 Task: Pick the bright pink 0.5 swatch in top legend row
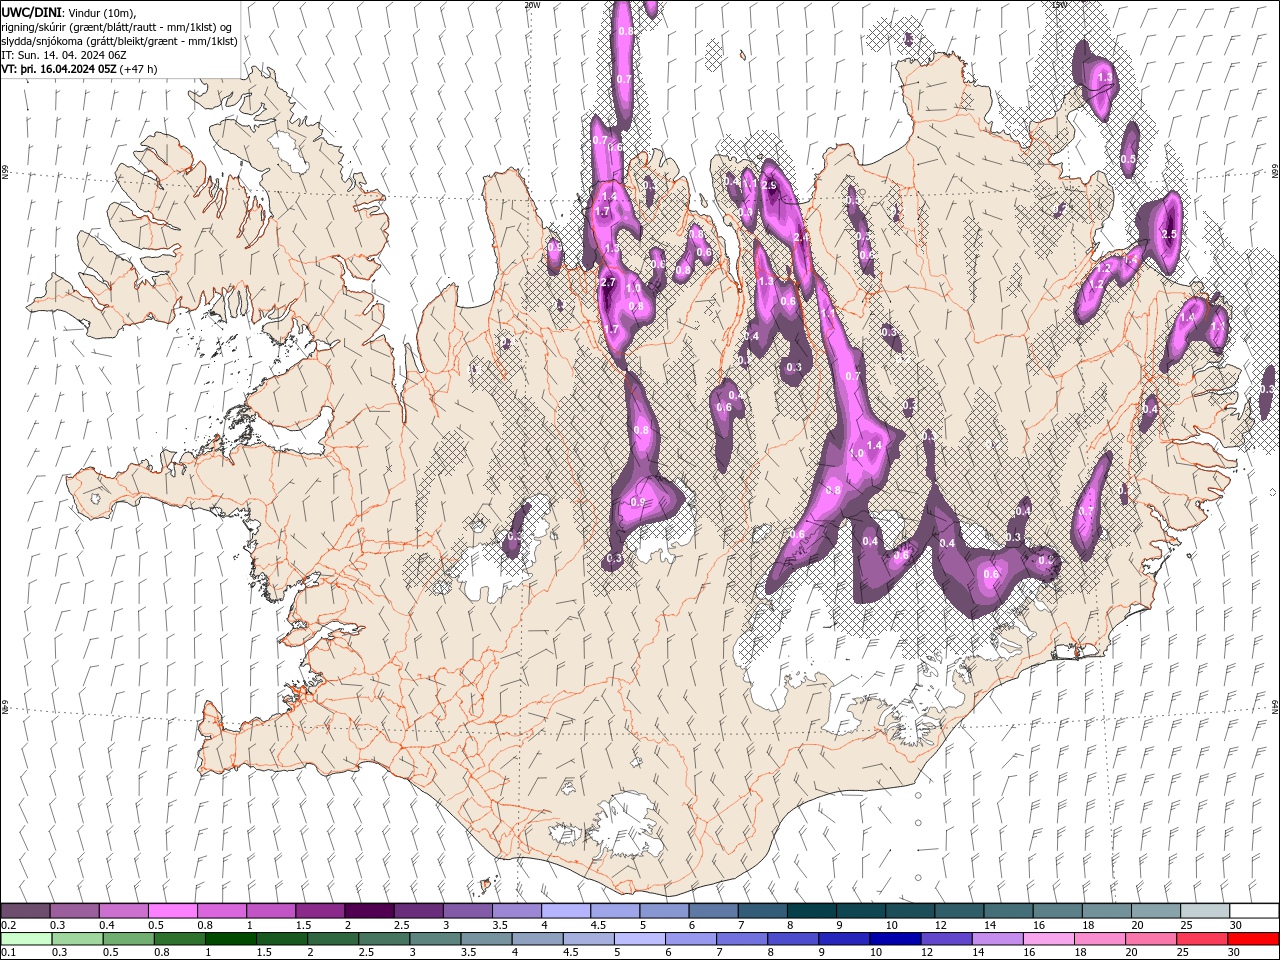click(x=172, y=911)
